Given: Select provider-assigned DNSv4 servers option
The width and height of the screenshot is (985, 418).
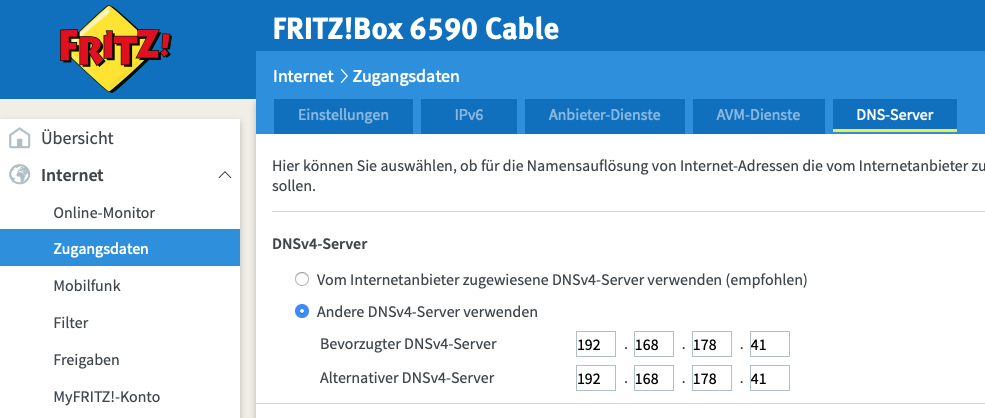Looking at the screenshot, I should pos(302,279).
